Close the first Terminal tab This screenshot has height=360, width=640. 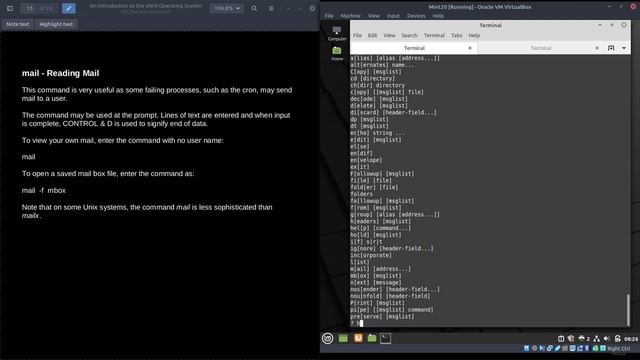click(470, 48)
